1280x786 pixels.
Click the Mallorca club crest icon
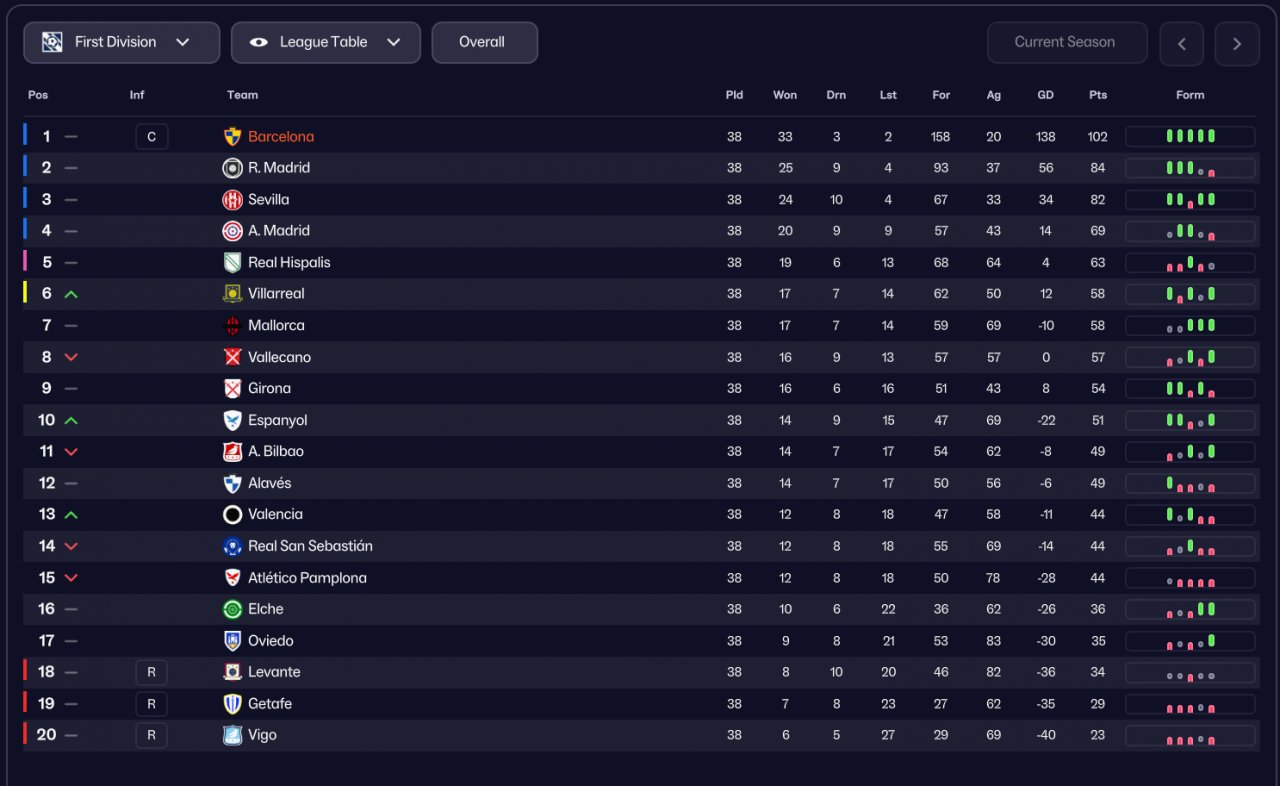pyautogui.click(x=232, y=326)
